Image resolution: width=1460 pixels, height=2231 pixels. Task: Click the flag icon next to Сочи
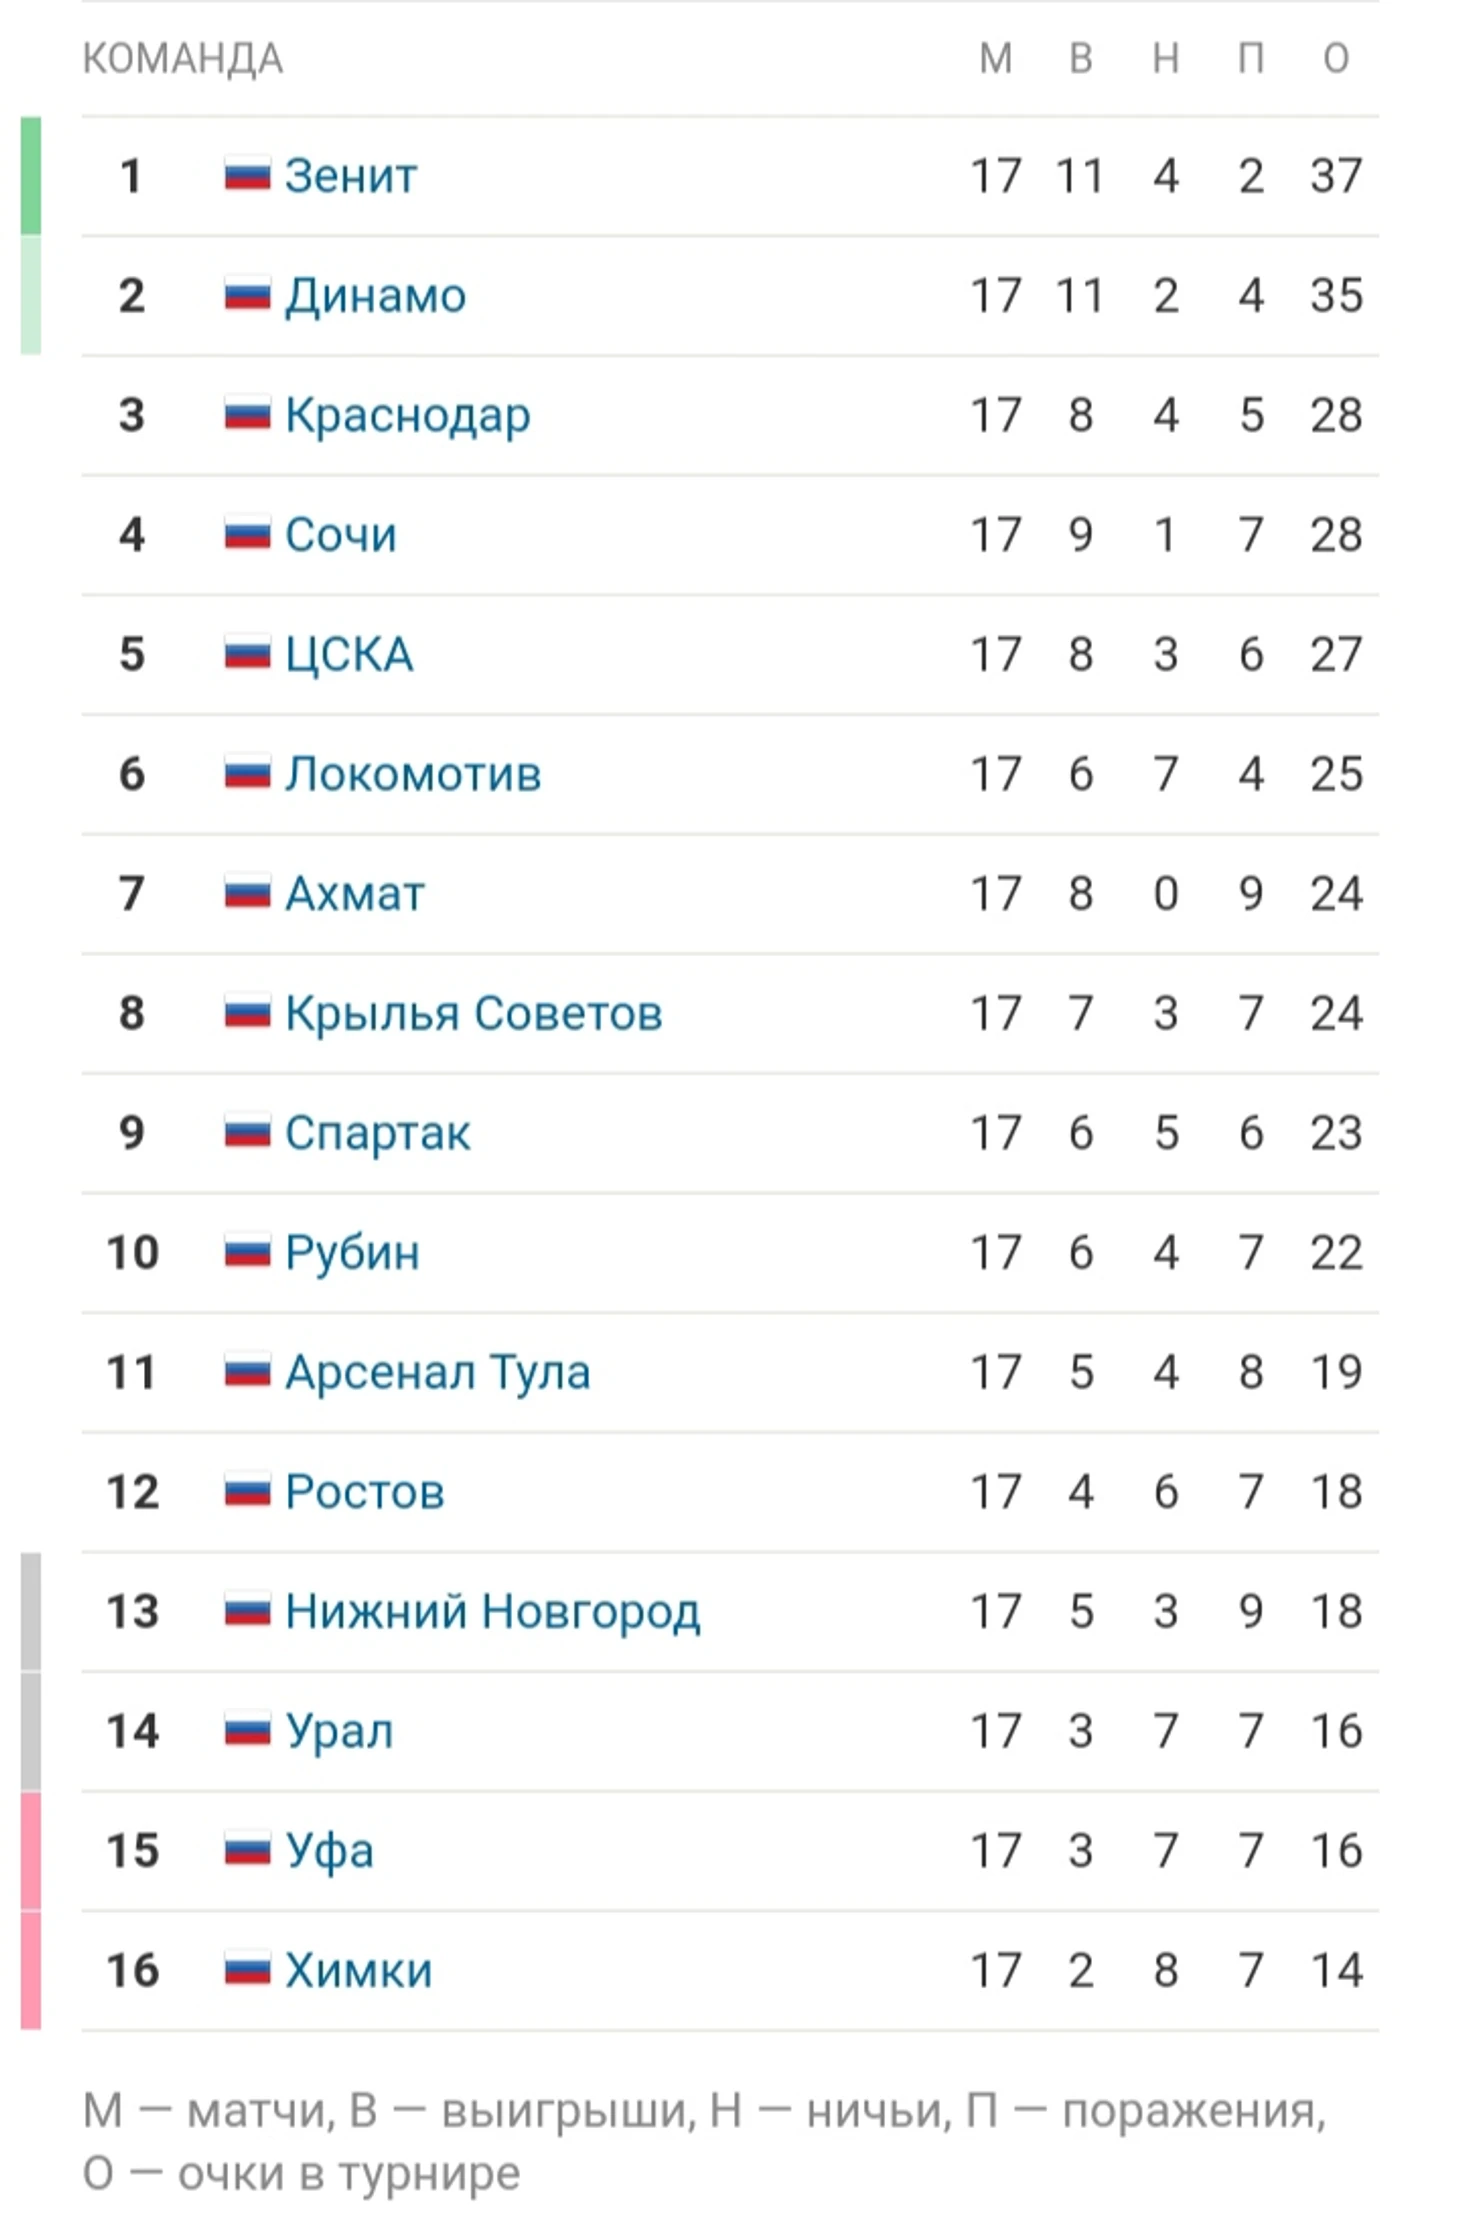tap(247, 534)
